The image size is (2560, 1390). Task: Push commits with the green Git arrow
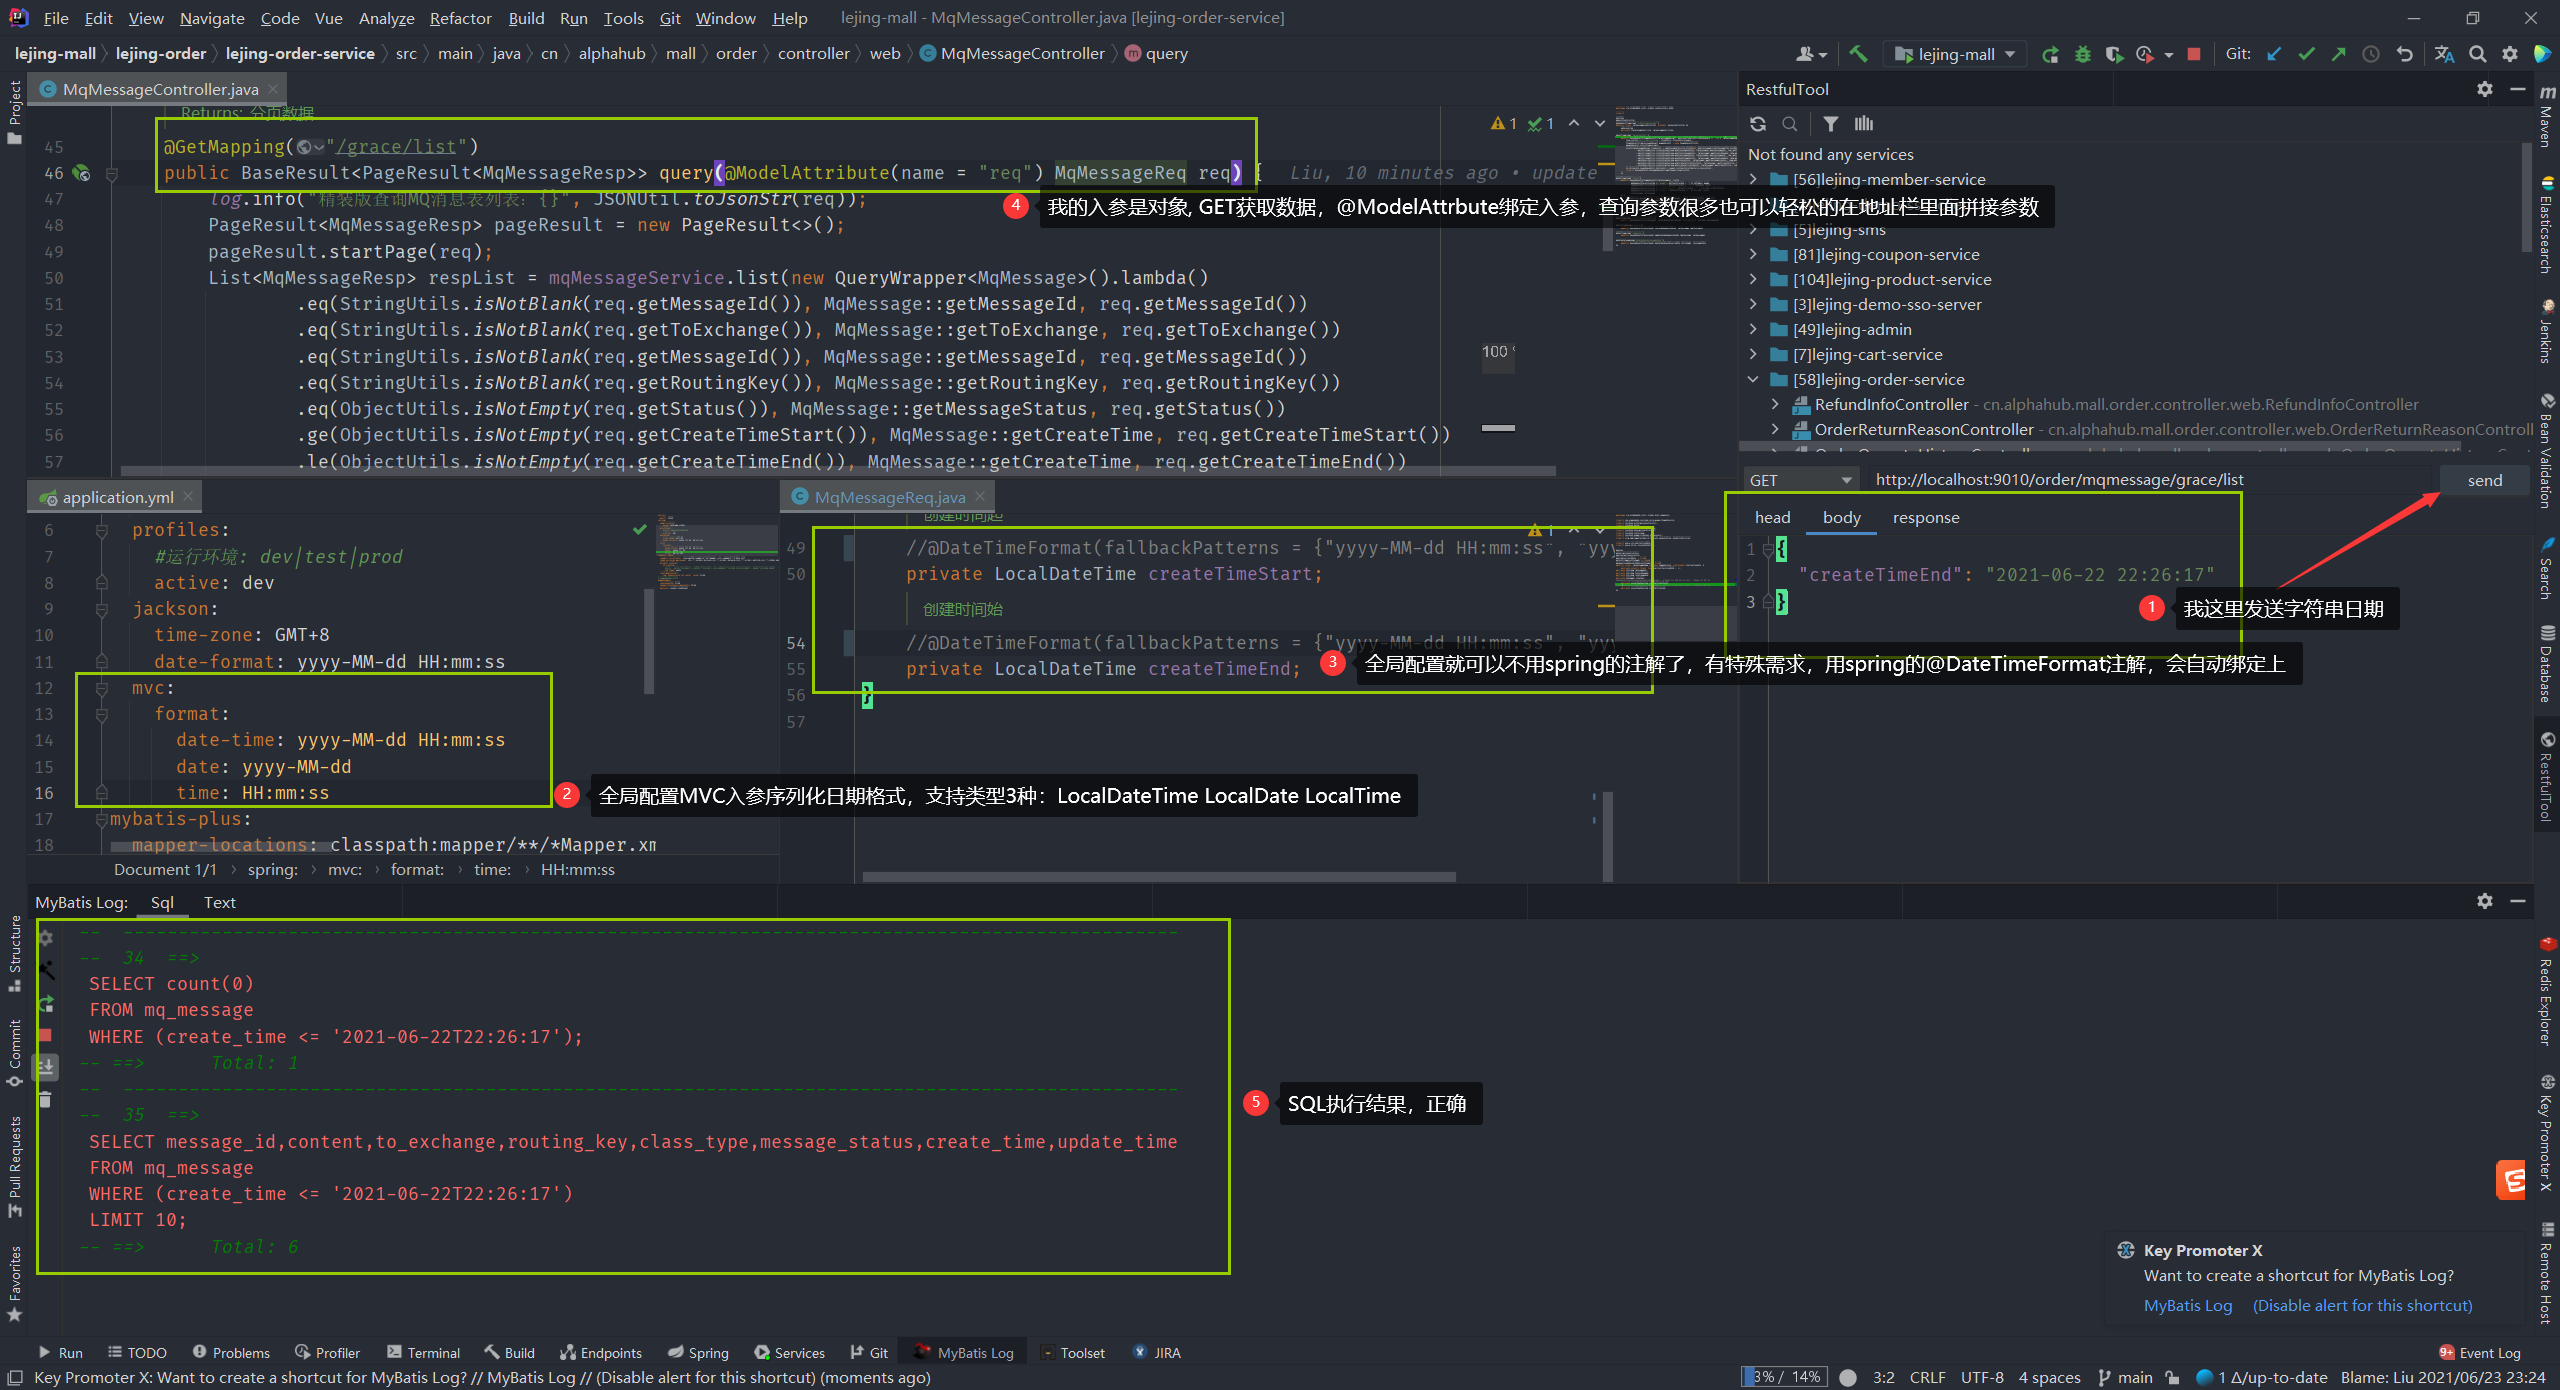tap(2338, 54)
